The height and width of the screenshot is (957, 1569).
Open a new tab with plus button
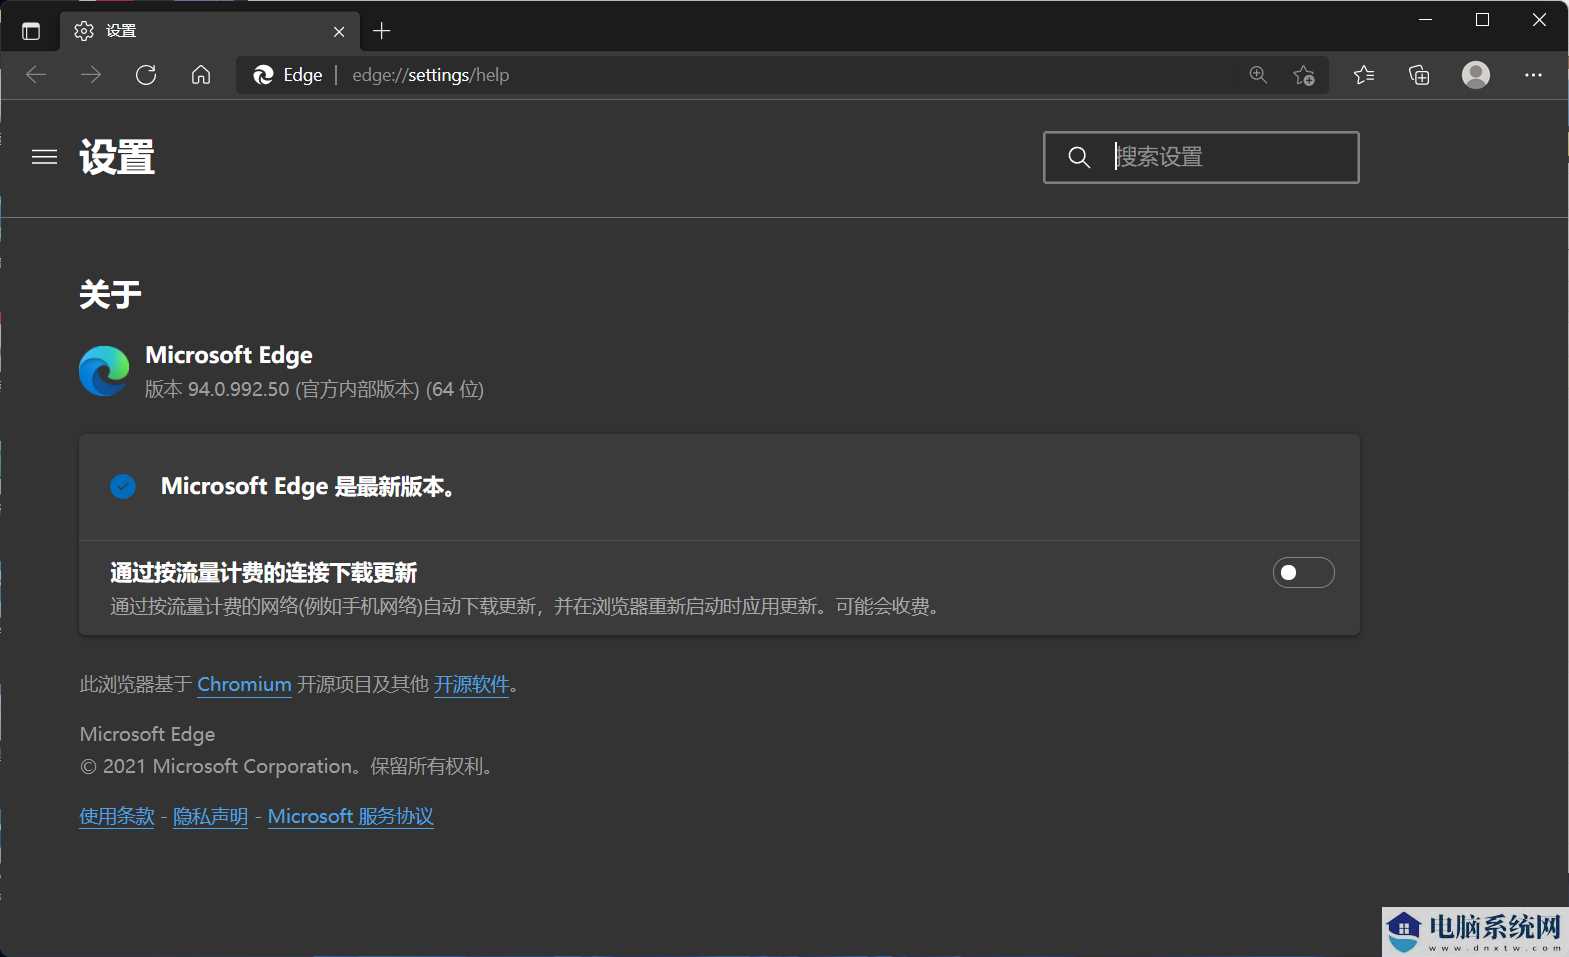point(382,31)
